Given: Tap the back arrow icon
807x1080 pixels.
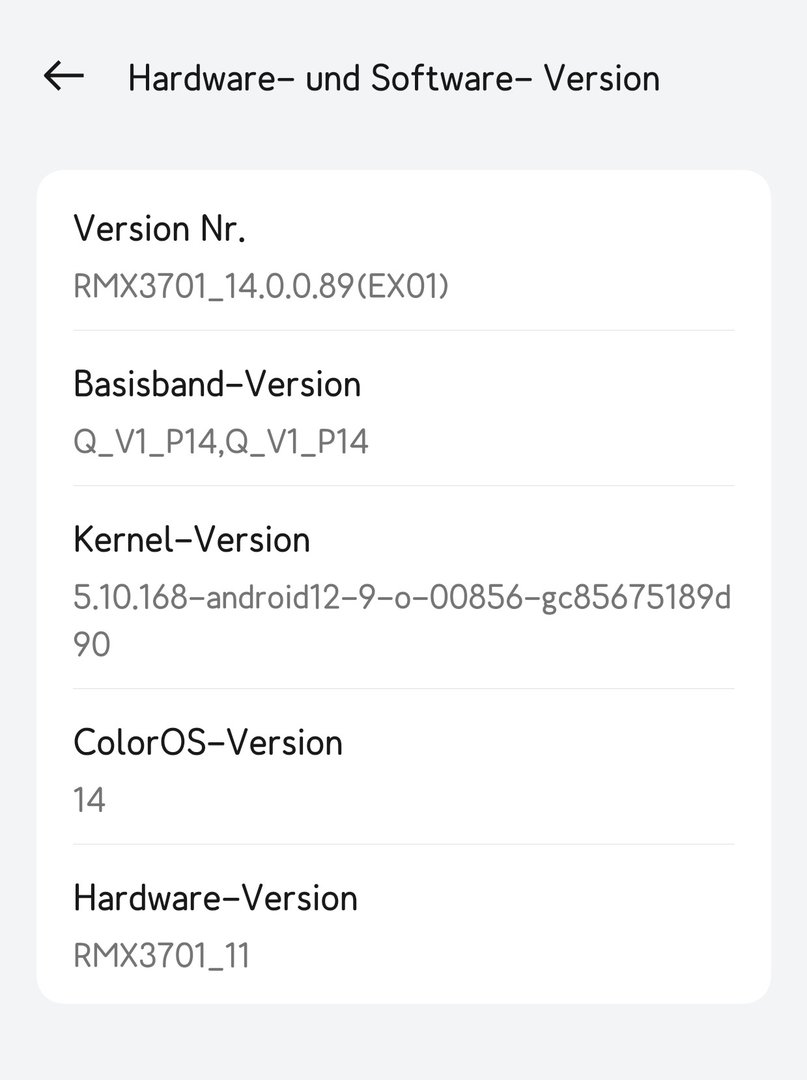Looking at the screenshot, I should tap(64, 77).
